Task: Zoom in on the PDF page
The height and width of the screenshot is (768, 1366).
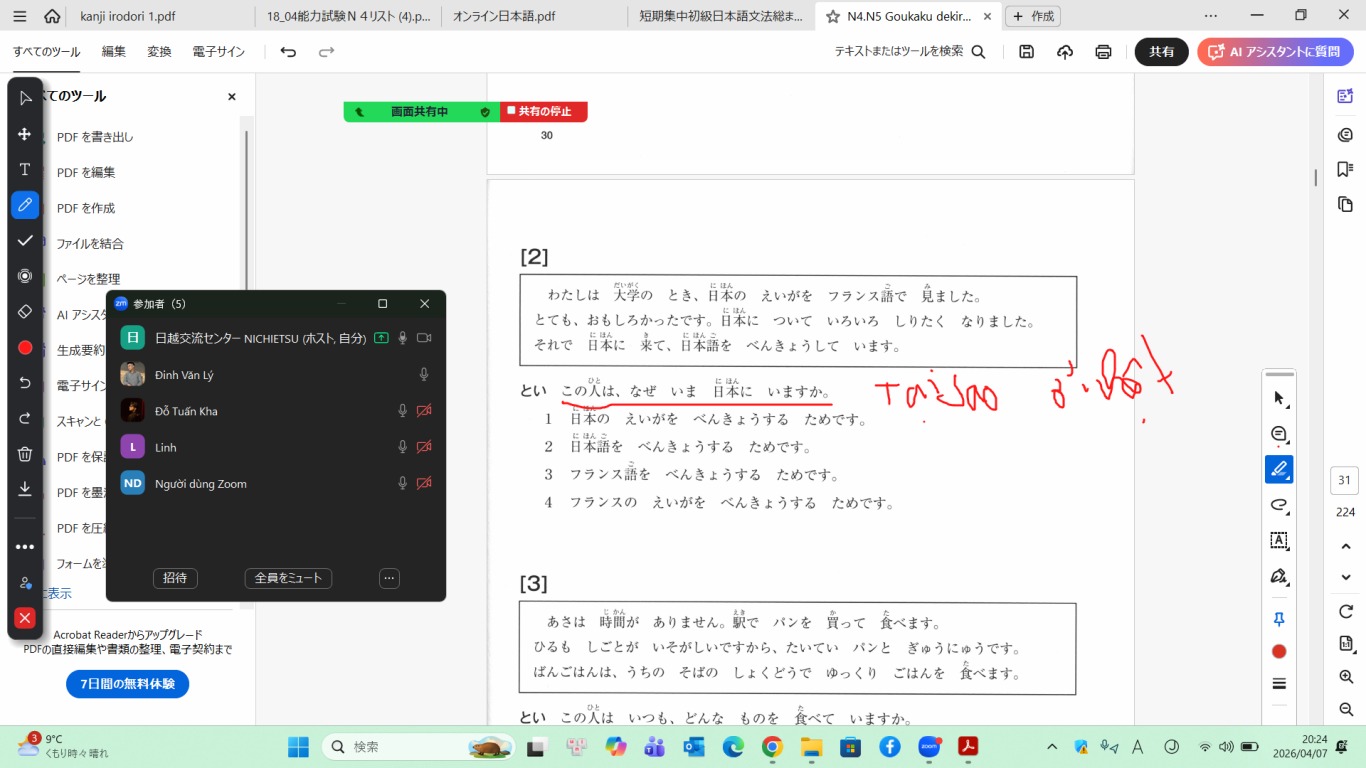Action: click(x=1346, y=677)
